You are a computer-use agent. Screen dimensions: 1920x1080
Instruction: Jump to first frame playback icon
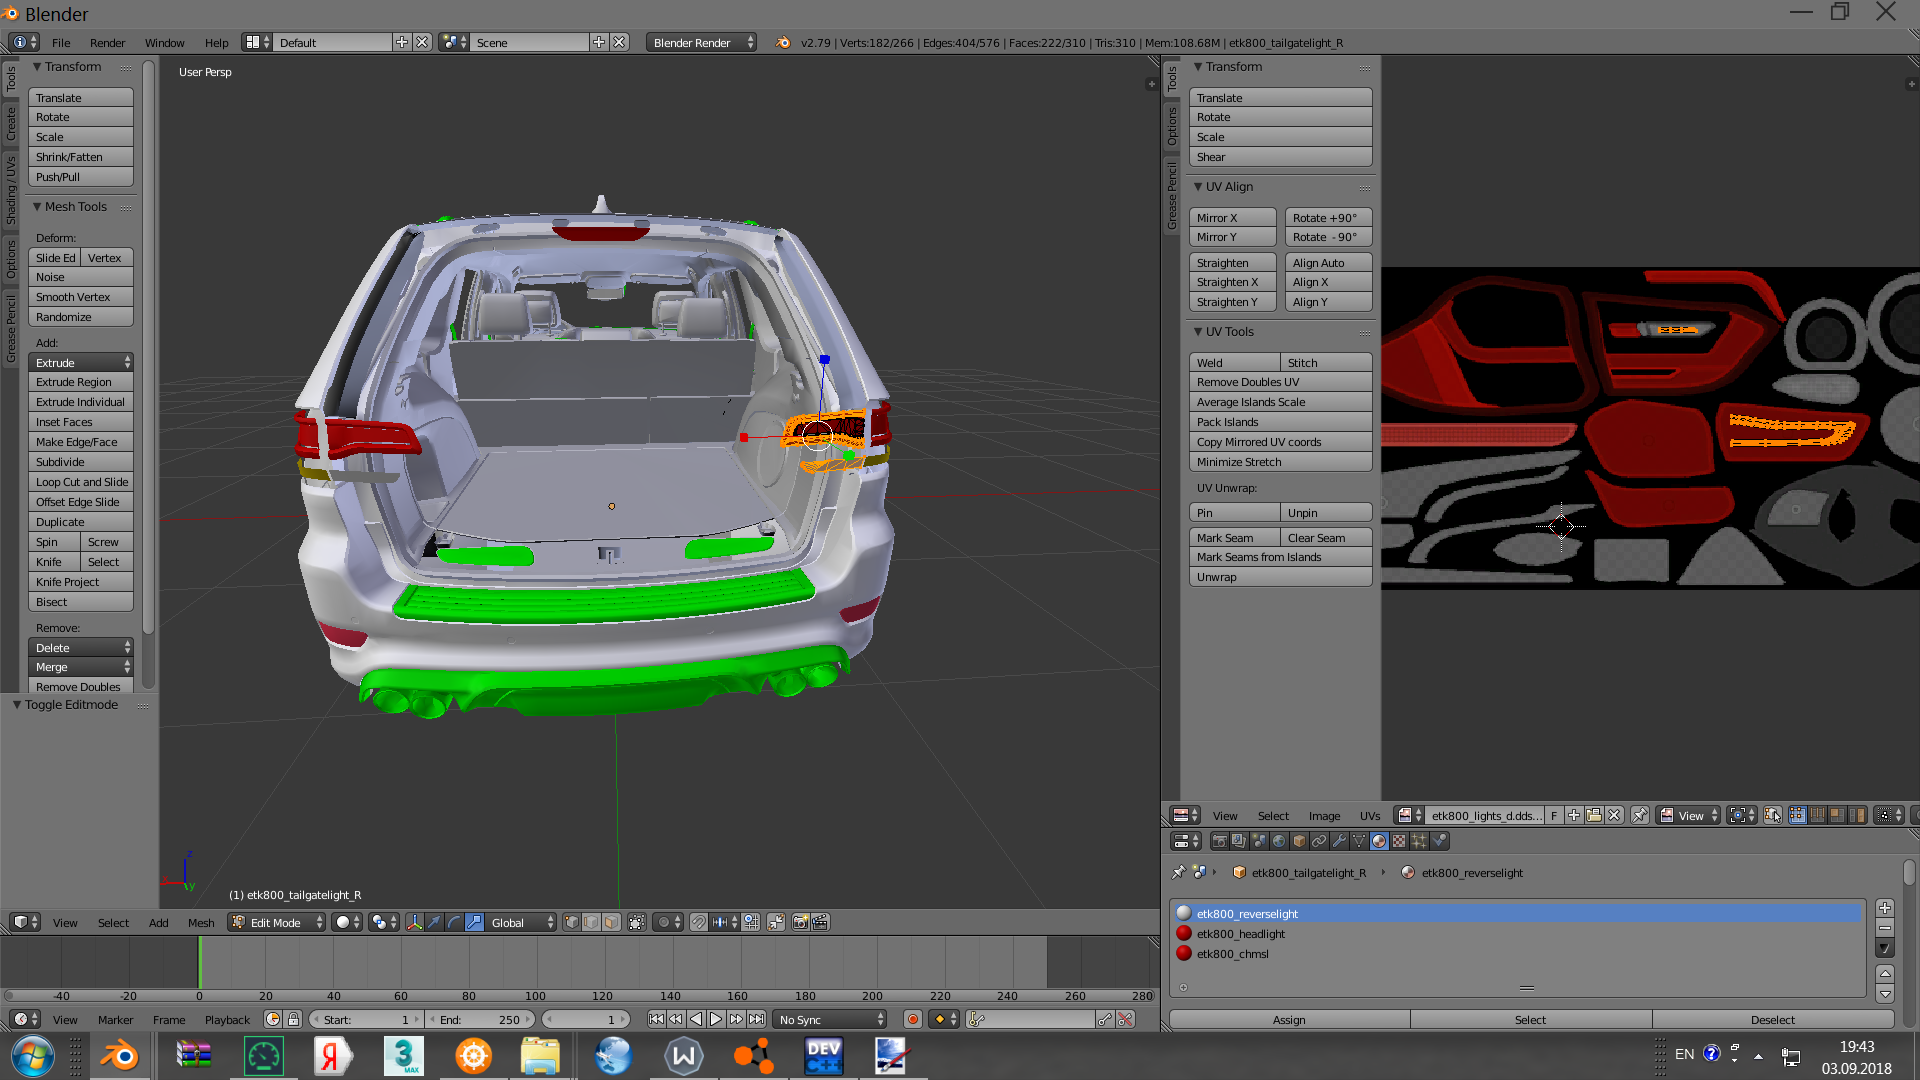click(x=656, y=1019)
